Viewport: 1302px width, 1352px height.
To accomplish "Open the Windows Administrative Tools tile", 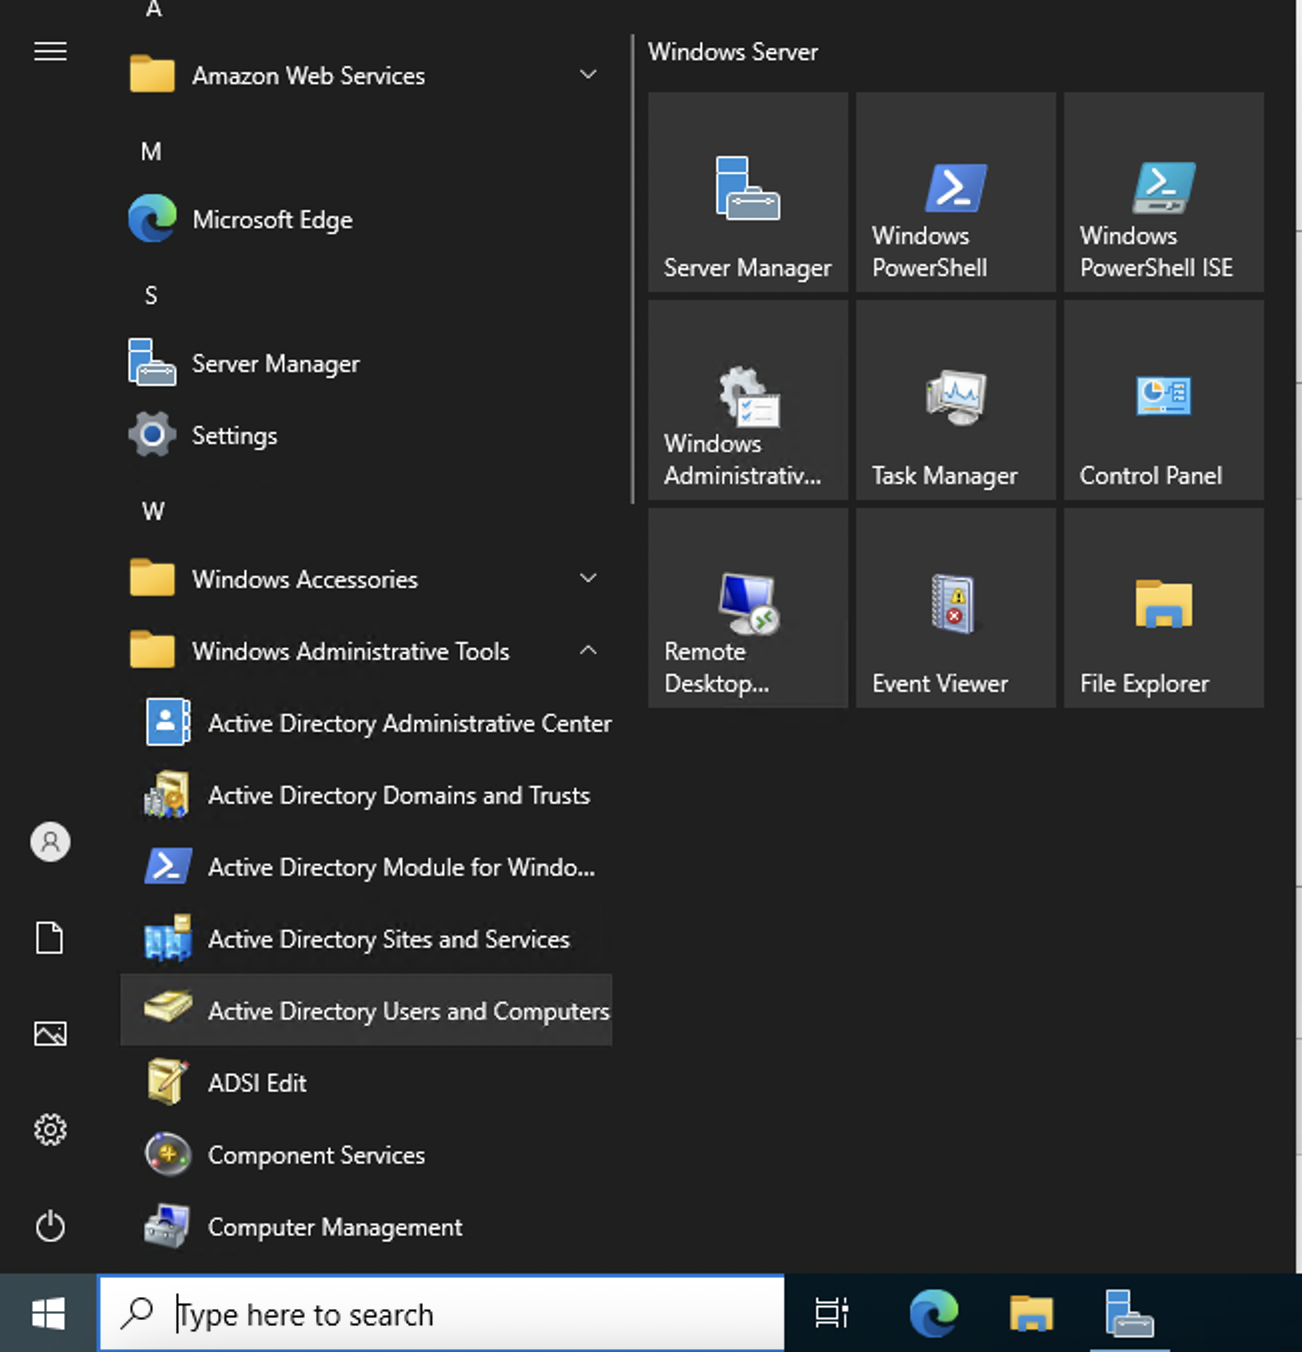I will click(x=748, y=400).
